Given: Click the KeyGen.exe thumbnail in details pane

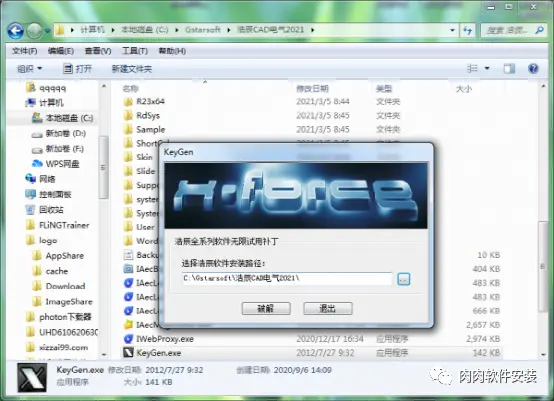Looking at the screenshot, I should 32,377.
